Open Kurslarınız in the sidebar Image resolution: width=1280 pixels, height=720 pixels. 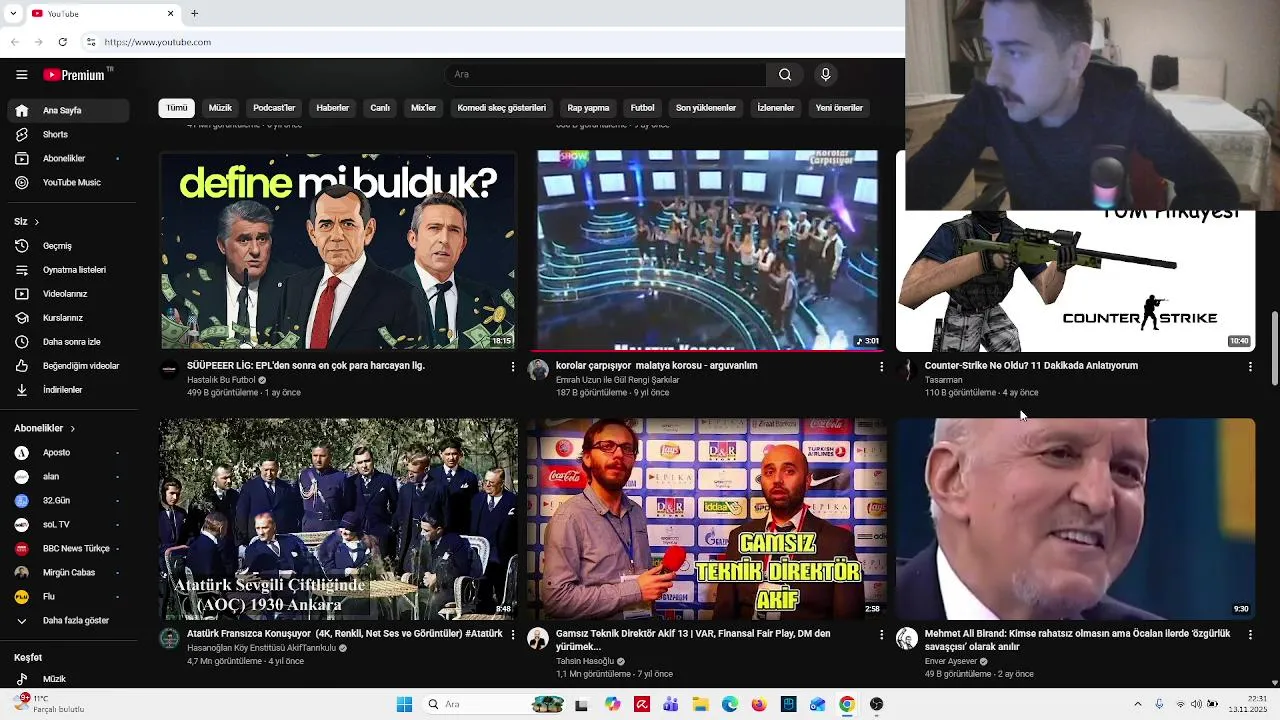[68, 318]
